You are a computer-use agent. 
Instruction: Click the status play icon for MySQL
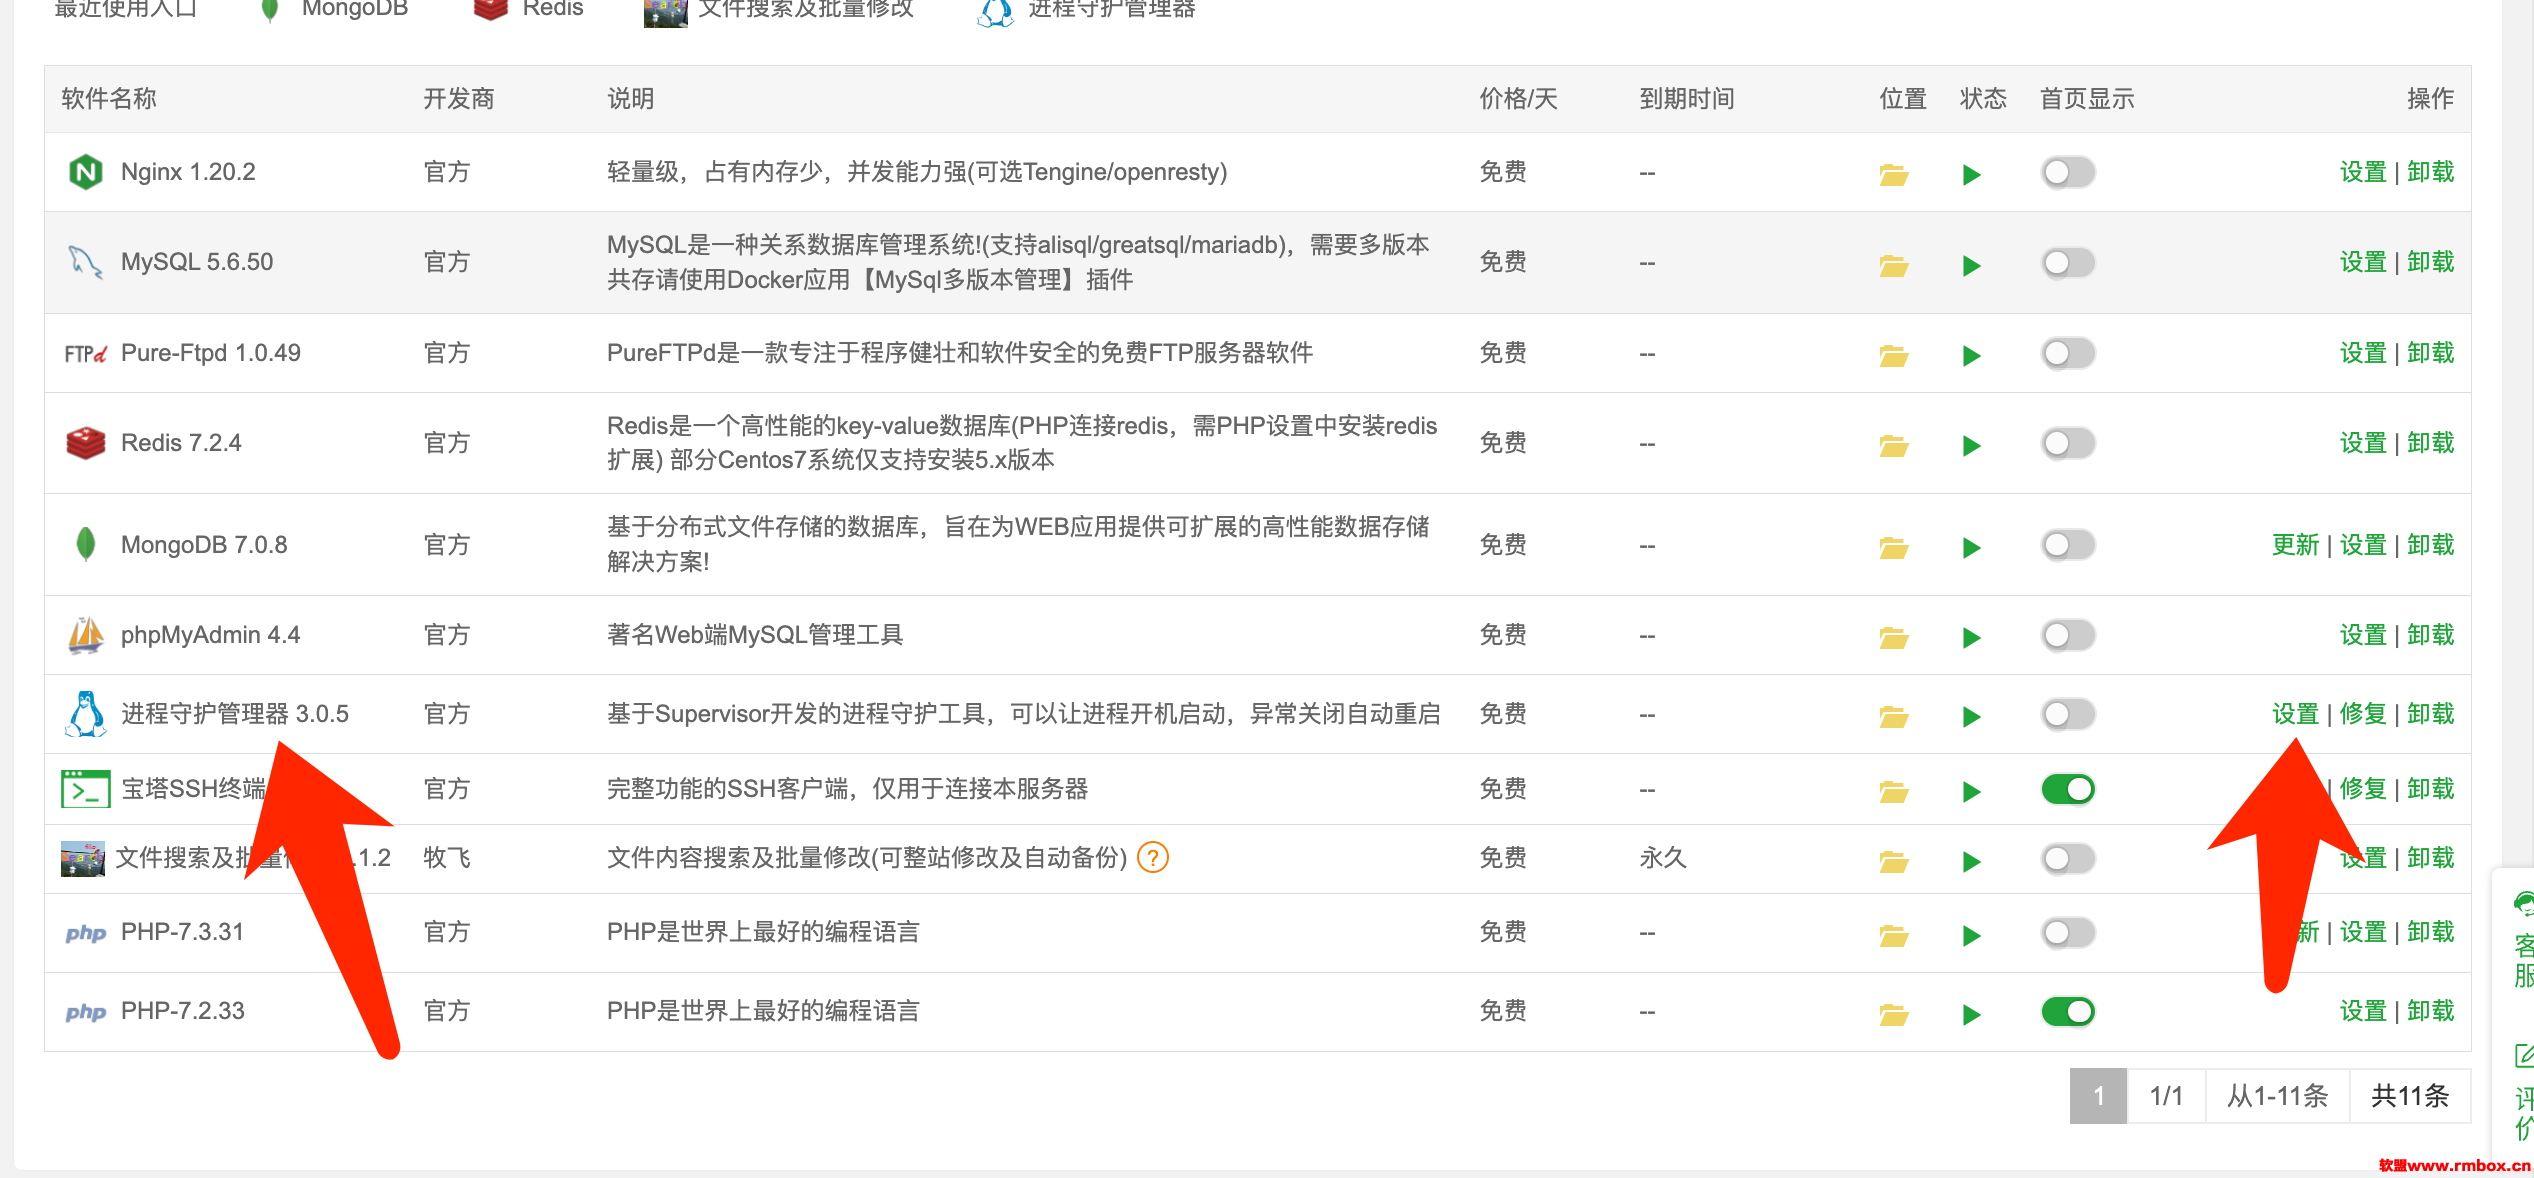pos(1972,266)
